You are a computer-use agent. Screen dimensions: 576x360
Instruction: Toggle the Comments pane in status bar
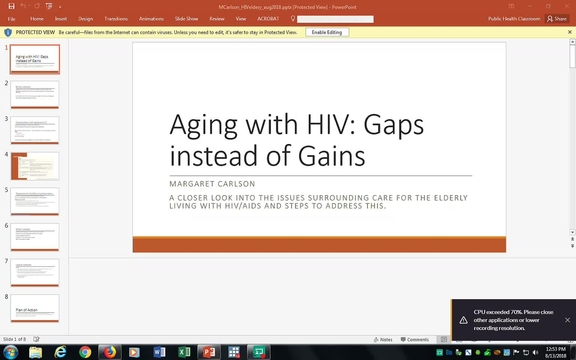(415, 339)
